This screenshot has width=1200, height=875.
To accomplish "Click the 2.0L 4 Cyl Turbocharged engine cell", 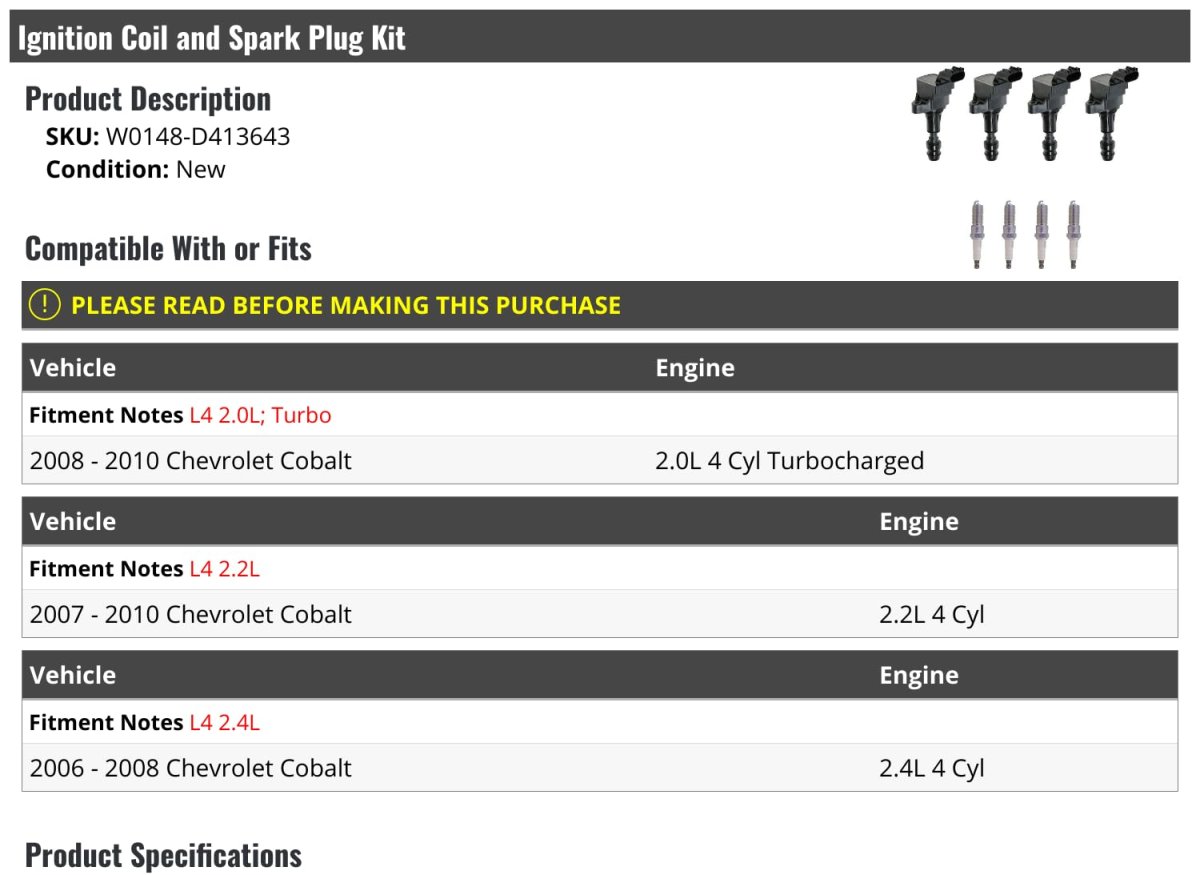I will click(789, 461).
